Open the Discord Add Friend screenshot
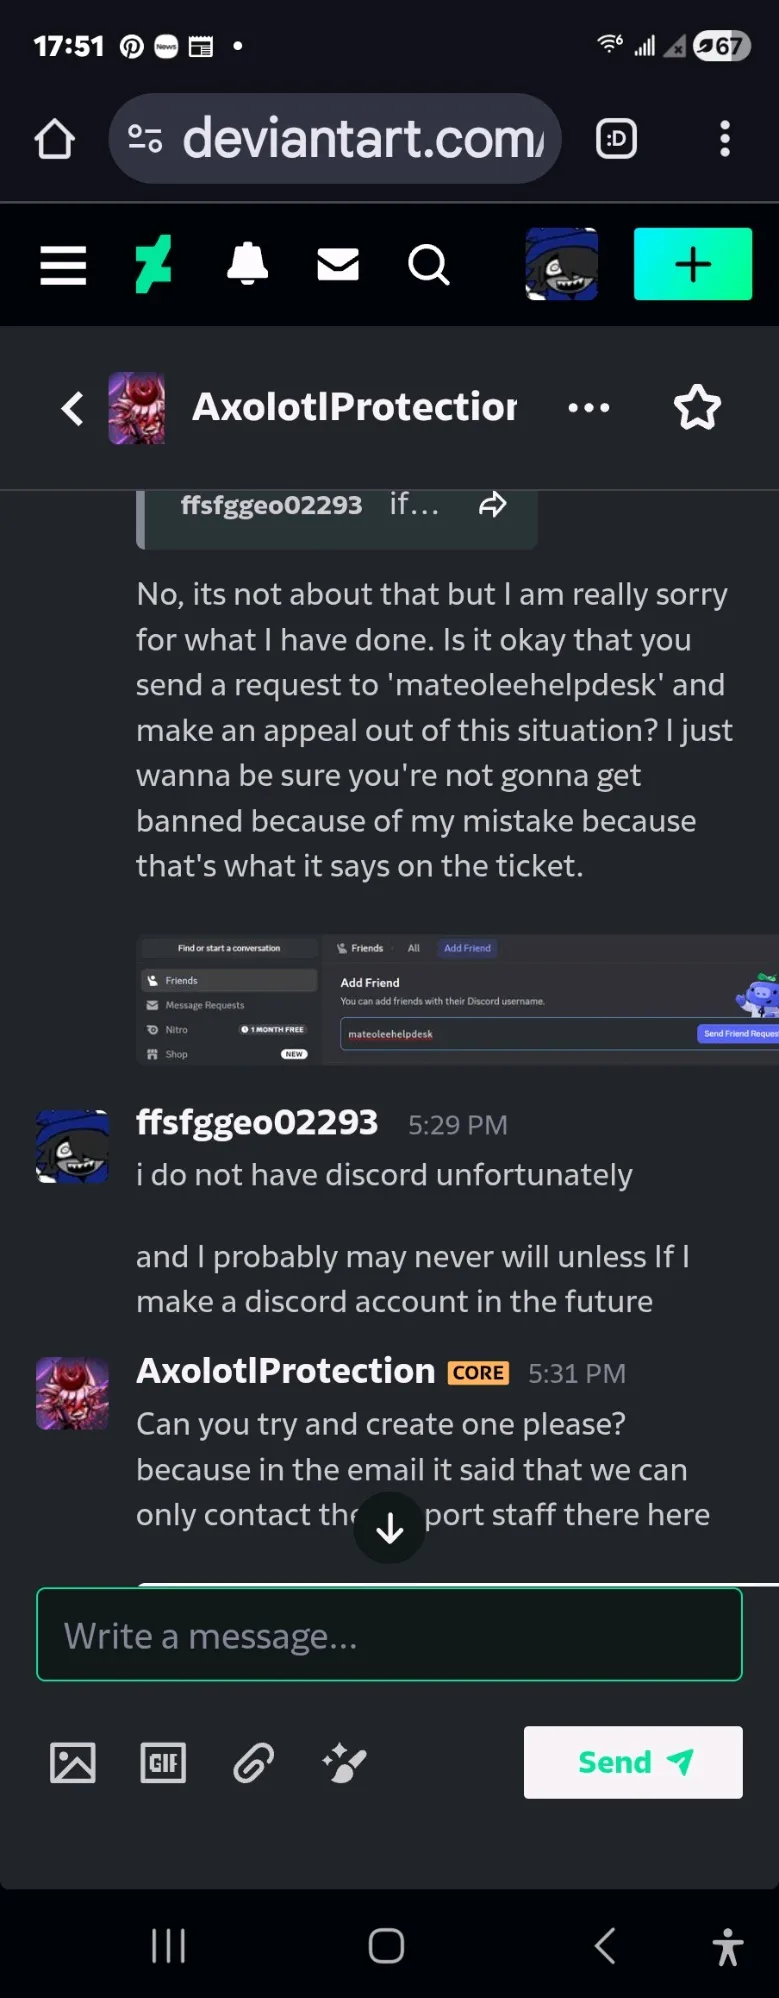779x1998 pixels. [457, 999]
